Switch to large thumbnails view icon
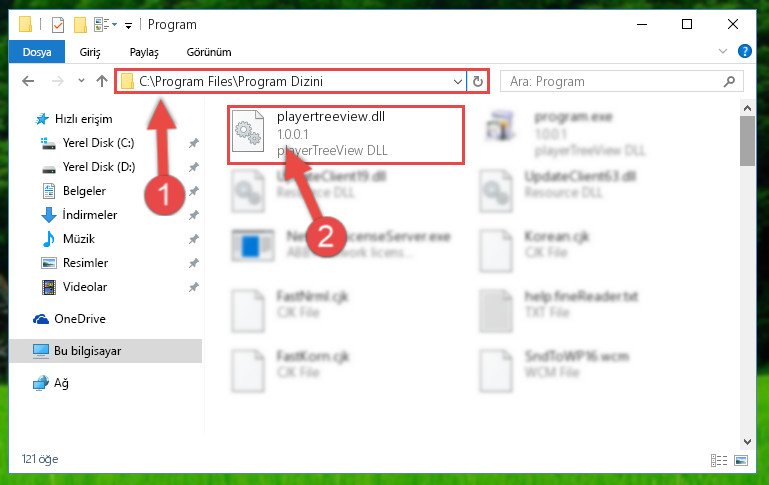The width and height of the screenshot is (769, 485). point(741,460)
